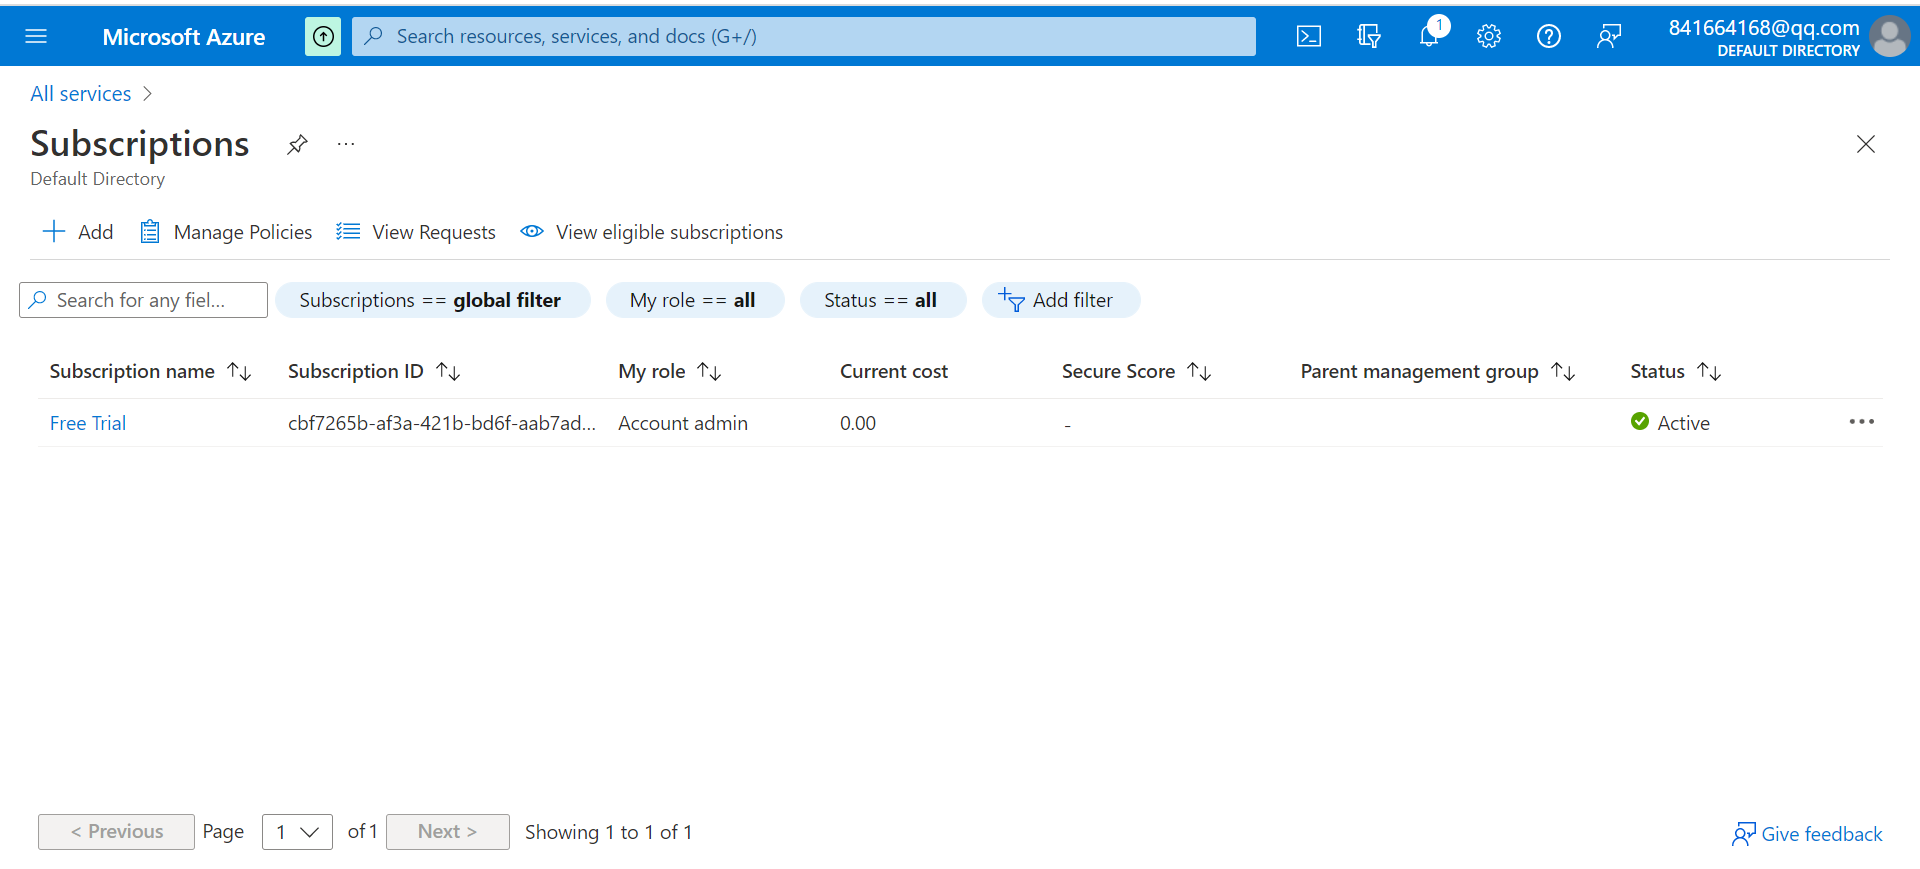Open the ellipsis menu beside Subscriptions title
1920x869 pixels.
pyautogui.click(x=346, y=145)
